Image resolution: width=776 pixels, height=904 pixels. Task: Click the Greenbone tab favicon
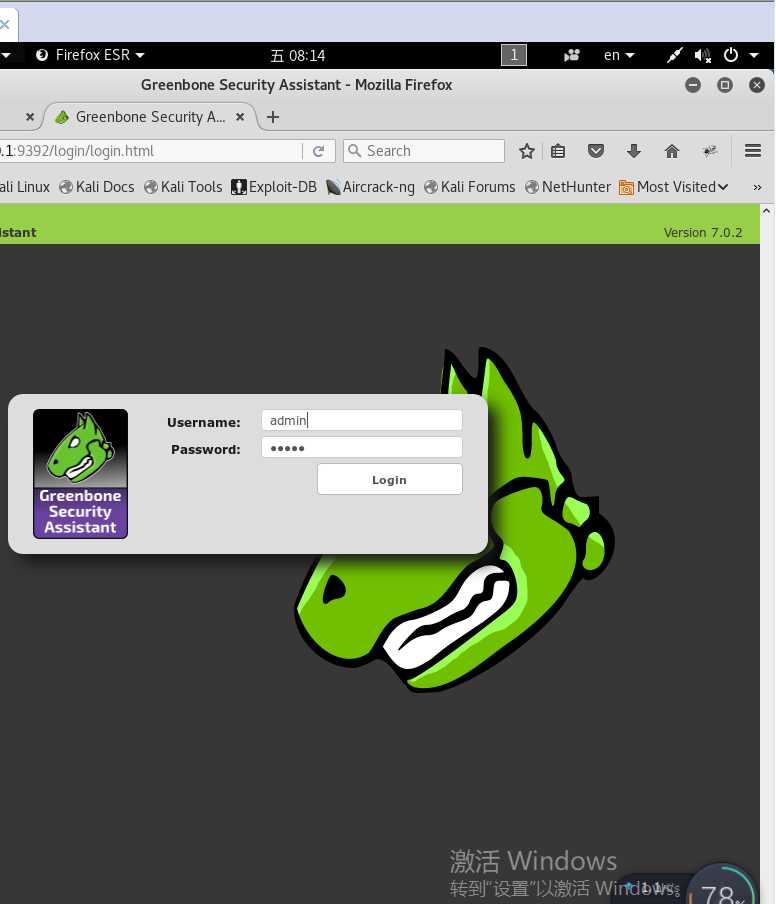pyautogui.click(x=62, y=117)
